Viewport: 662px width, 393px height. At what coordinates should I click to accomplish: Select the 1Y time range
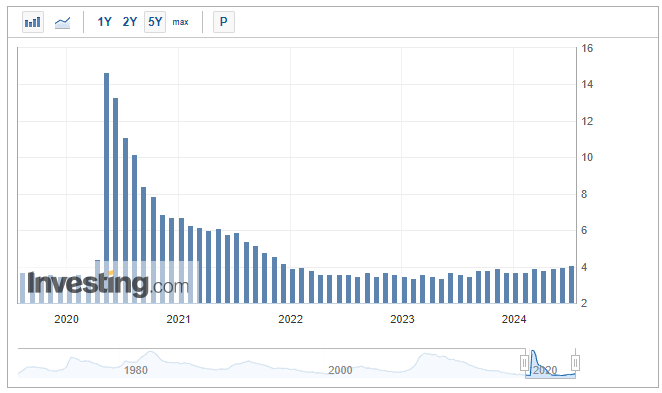click(104, 22)
